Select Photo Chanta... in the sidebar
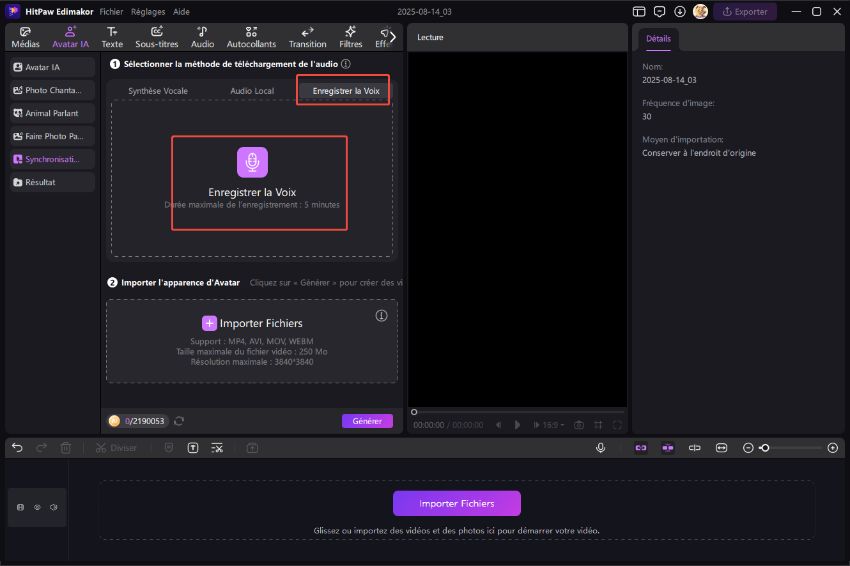This screenshot has width=850, height=566. tap(51, 90)
